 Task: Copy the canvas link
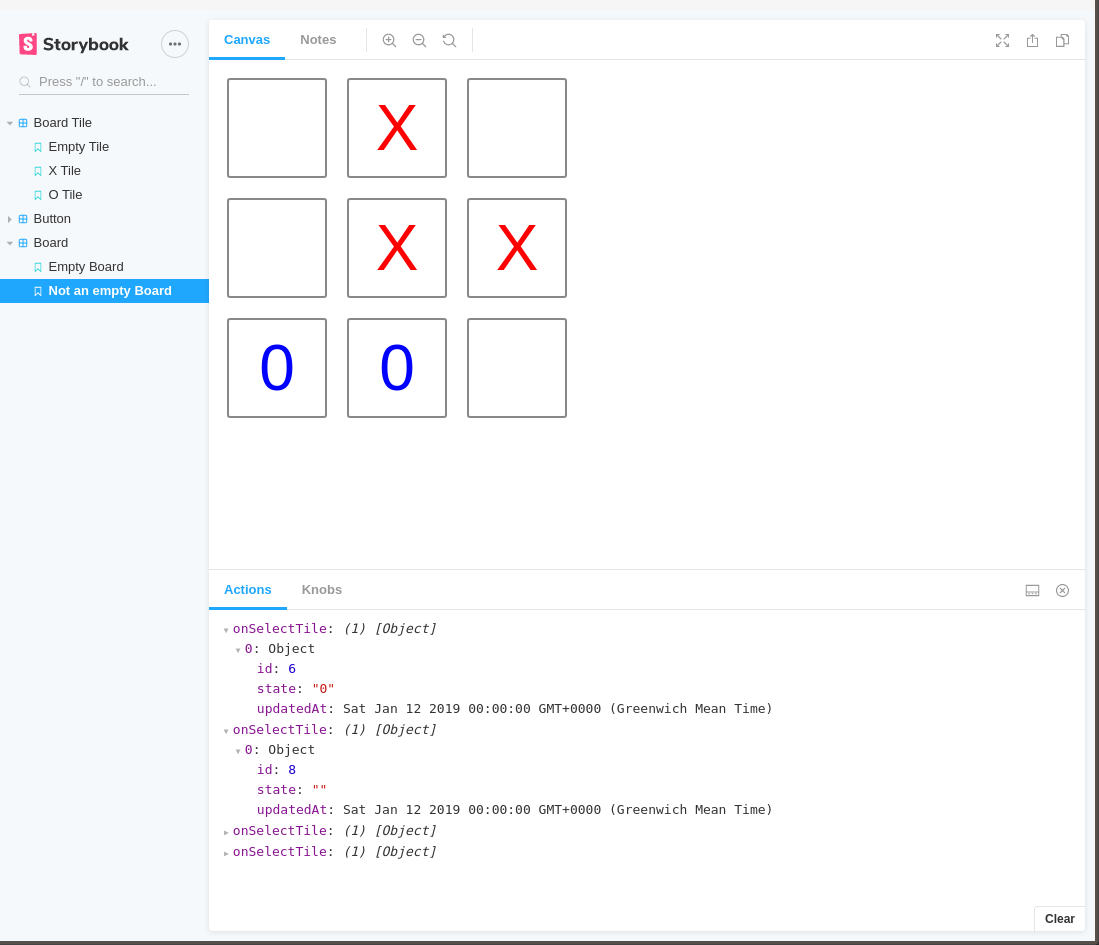[1062, 40]
